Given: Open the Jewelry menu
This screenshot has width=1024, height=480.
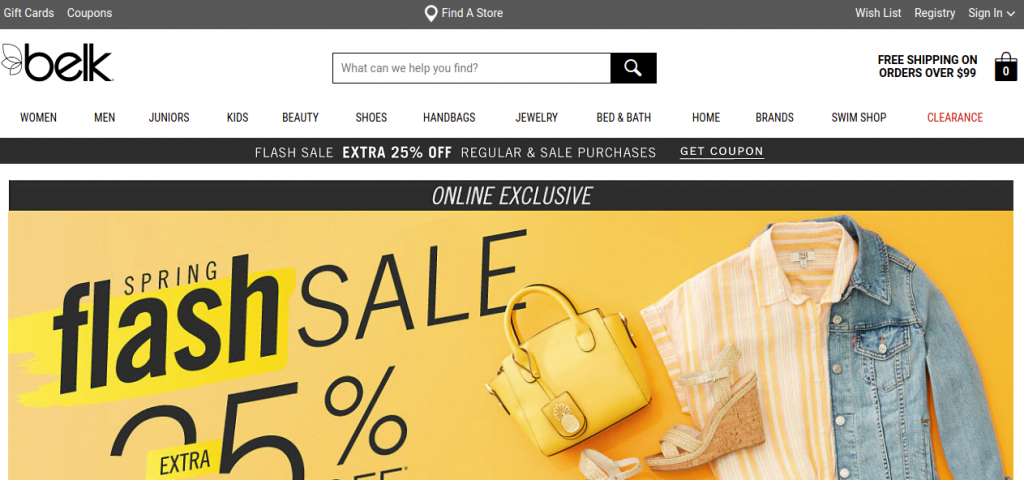Looking at the screenshot, I should [x=537, y=118].
